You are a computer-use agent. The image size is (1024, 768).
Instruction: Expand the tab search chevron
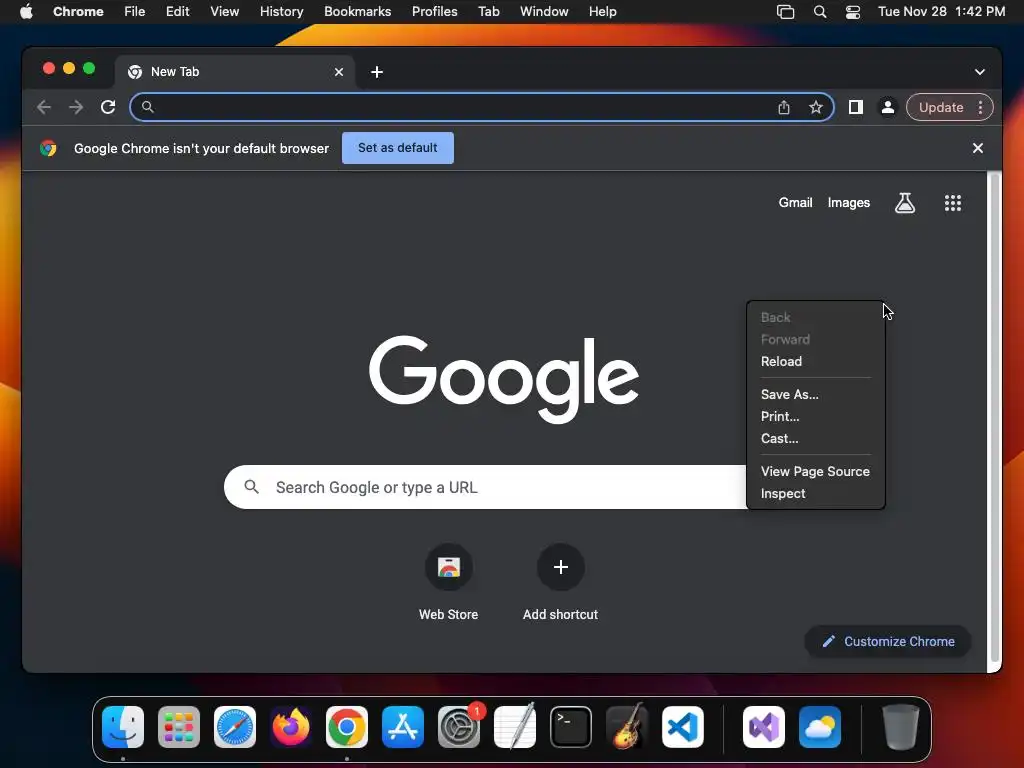pos(980,72)
